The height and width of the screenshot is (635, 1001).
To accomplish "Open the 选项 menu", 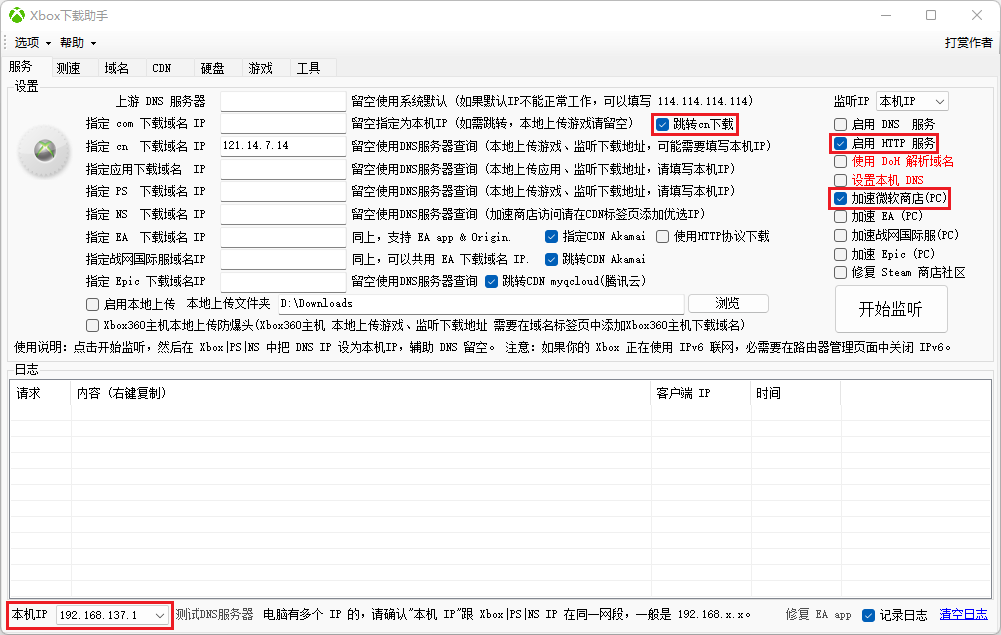I will [x=32, y=43].
